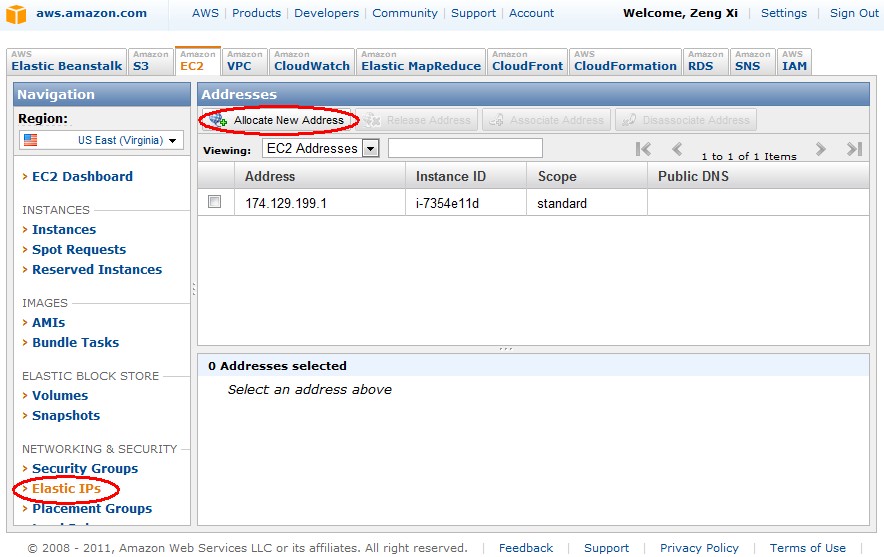Open the AWS menu in the top bar
The width and height of the screenshot is (884, 557).
coord(205,13)
